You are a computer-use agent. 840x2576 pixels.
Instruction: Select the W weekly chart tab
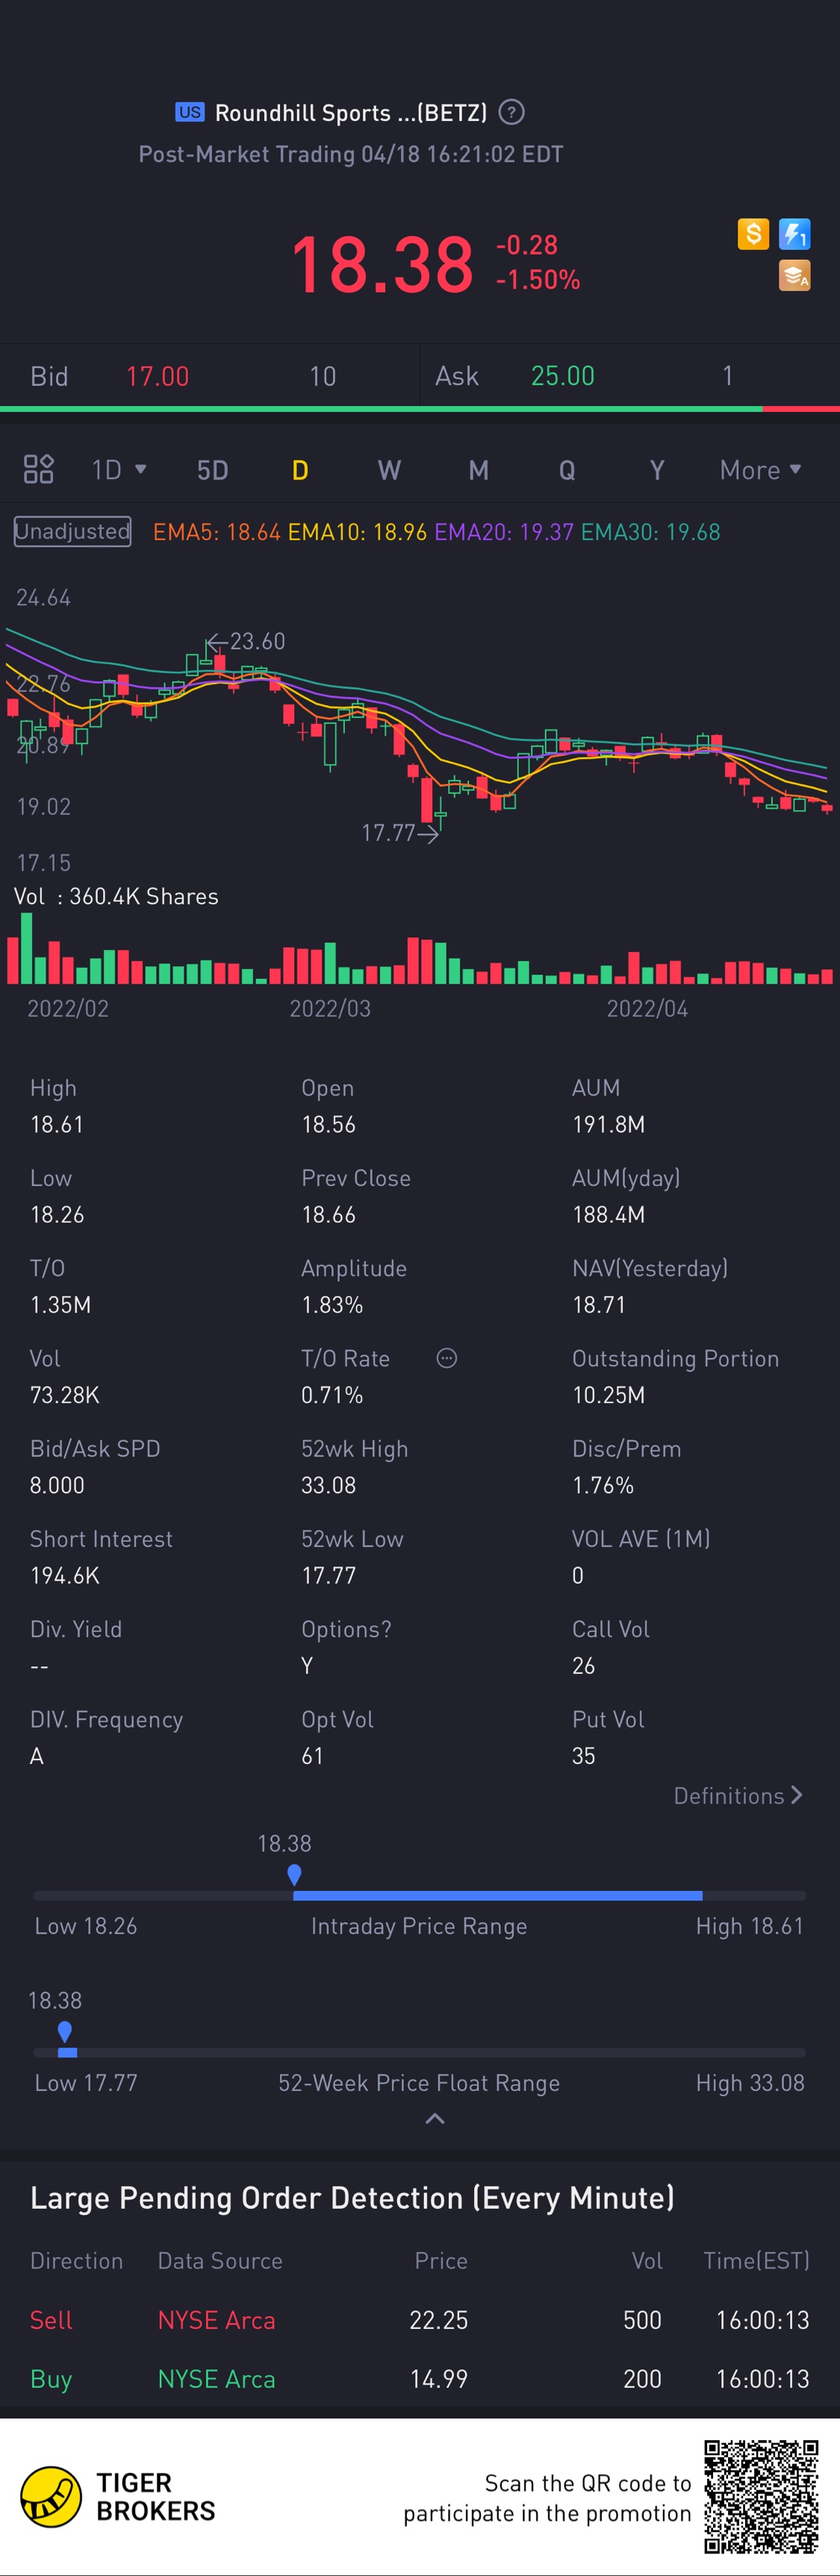389,470
